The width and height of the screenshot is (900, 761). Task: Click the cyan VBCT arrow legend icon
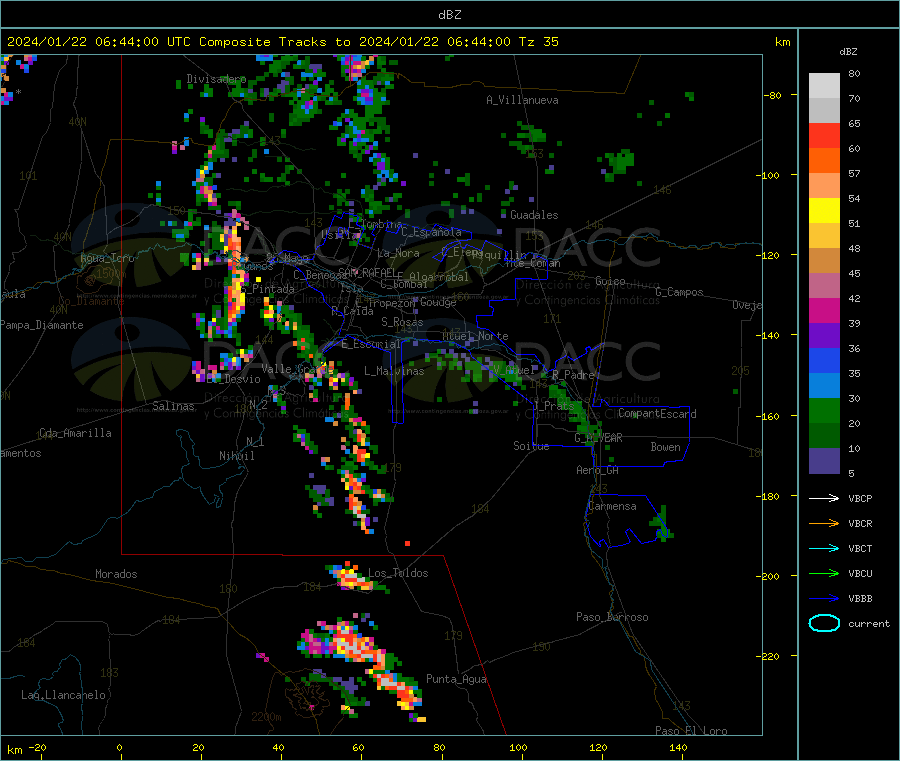(824, 549)
